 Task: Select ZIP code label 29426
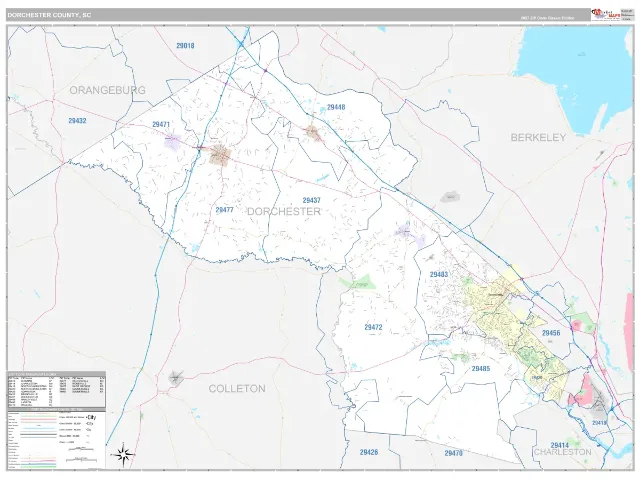369,452
